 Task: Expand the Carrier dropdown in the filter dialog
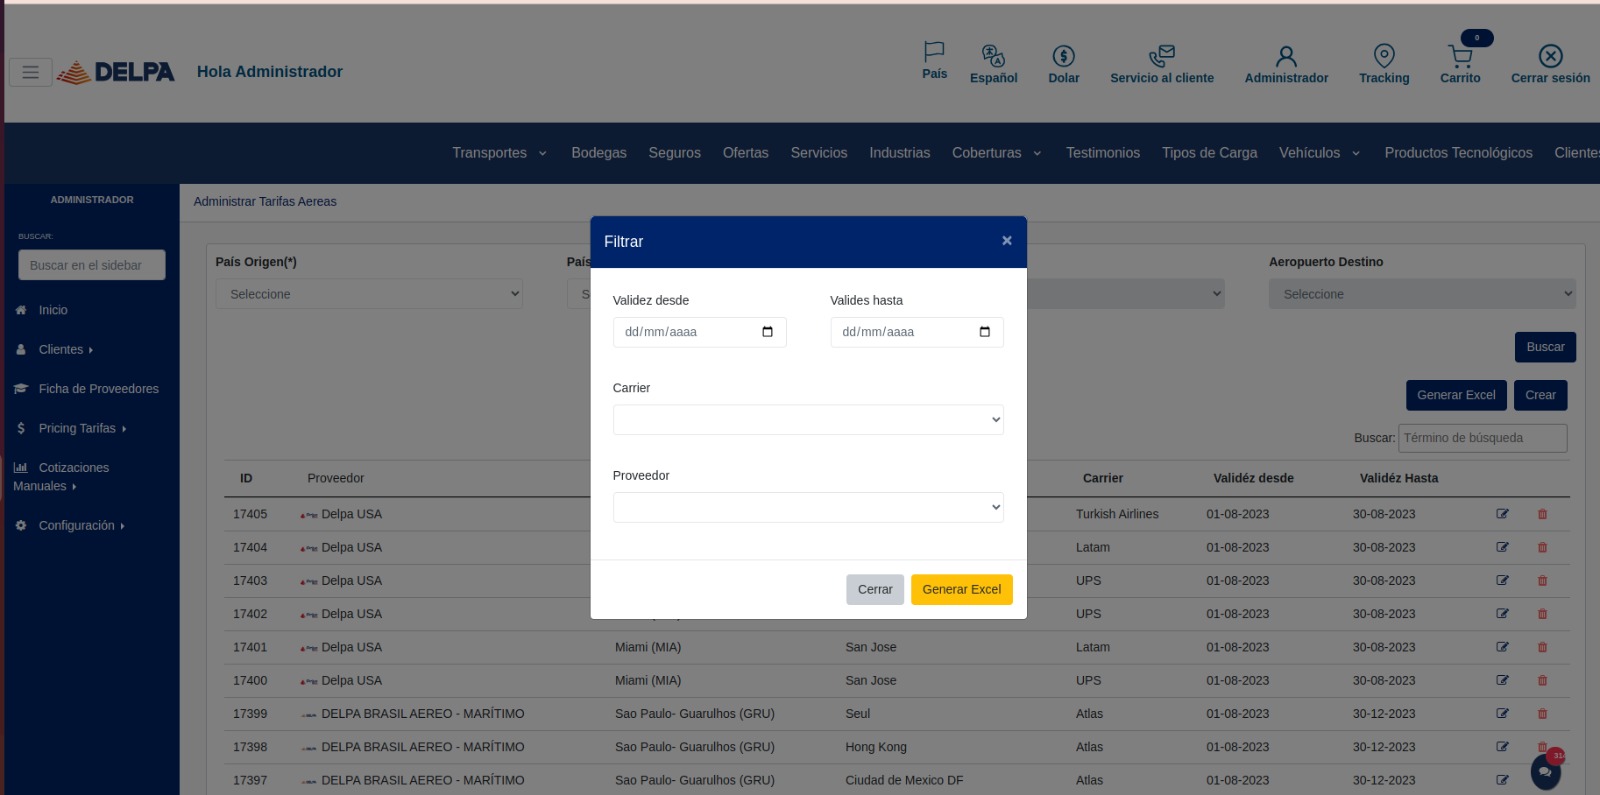click(807, 420)
